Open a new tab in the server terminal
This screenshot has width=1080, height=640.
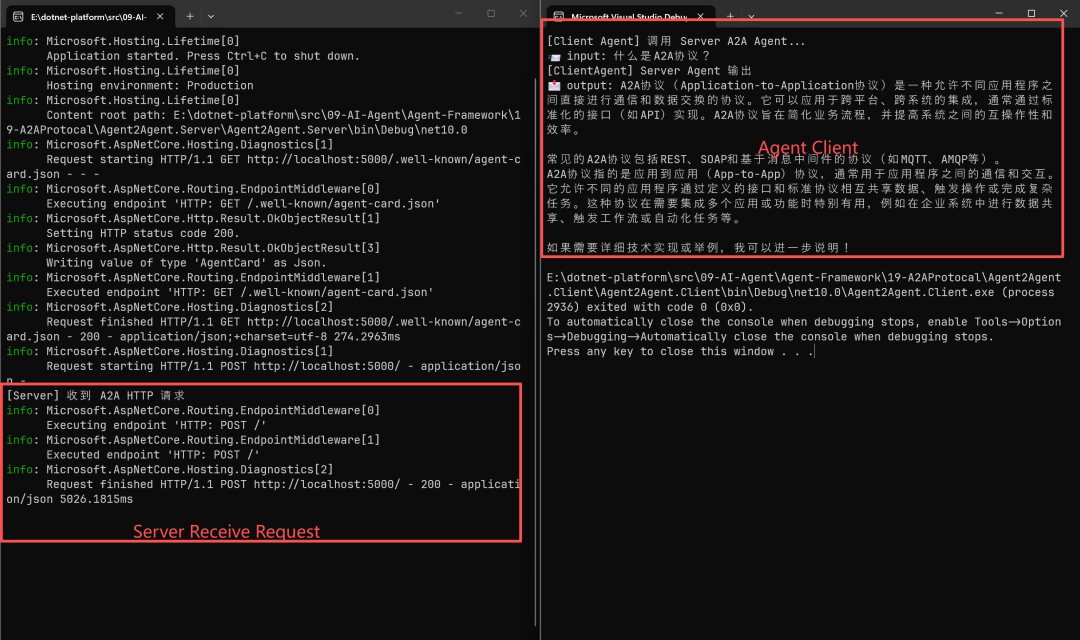(x=189, y=16)
